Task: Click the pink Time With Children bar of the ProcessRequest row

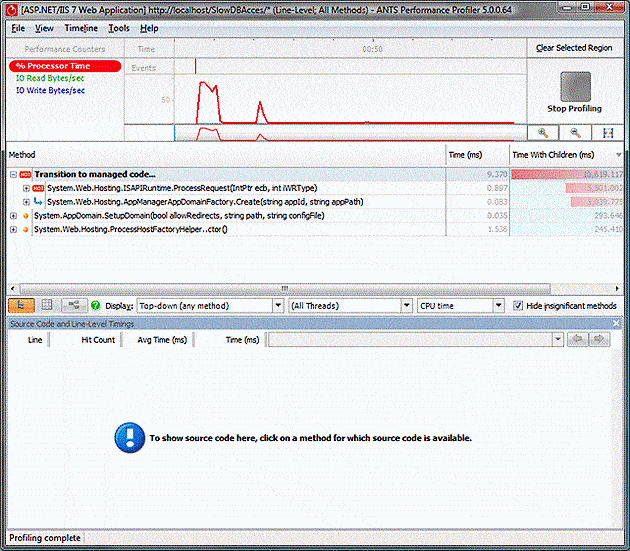Action: [x=594, y=188]
